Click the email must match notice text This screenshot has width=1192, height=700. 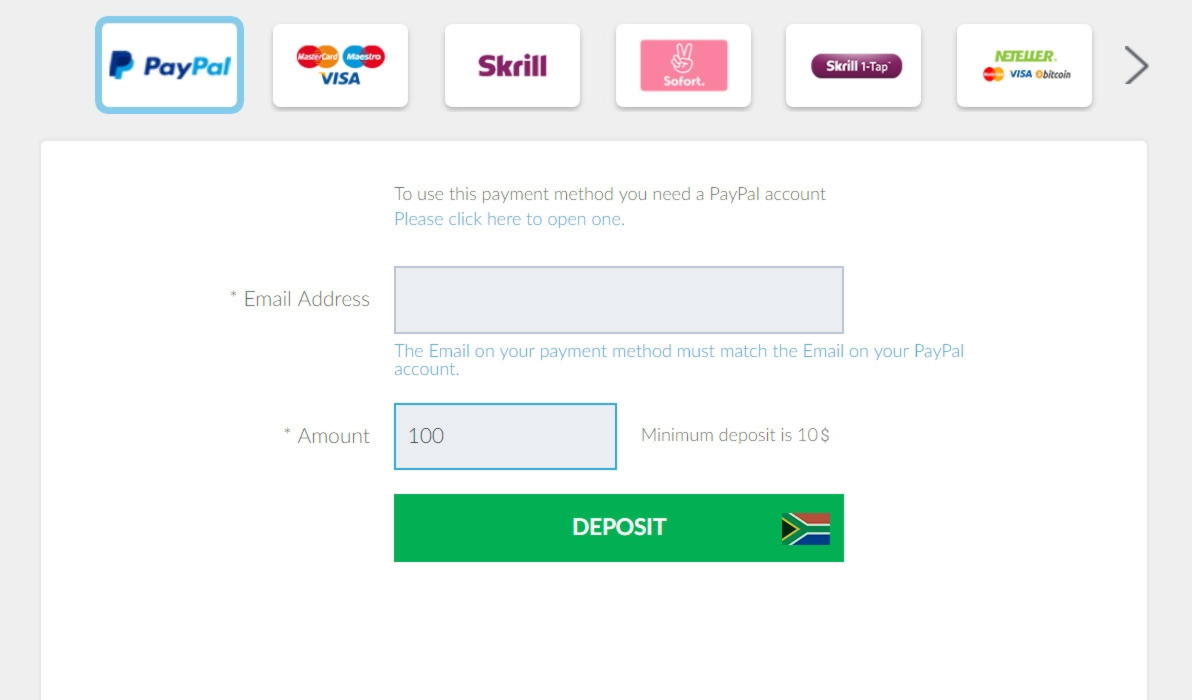coord(679,360)
